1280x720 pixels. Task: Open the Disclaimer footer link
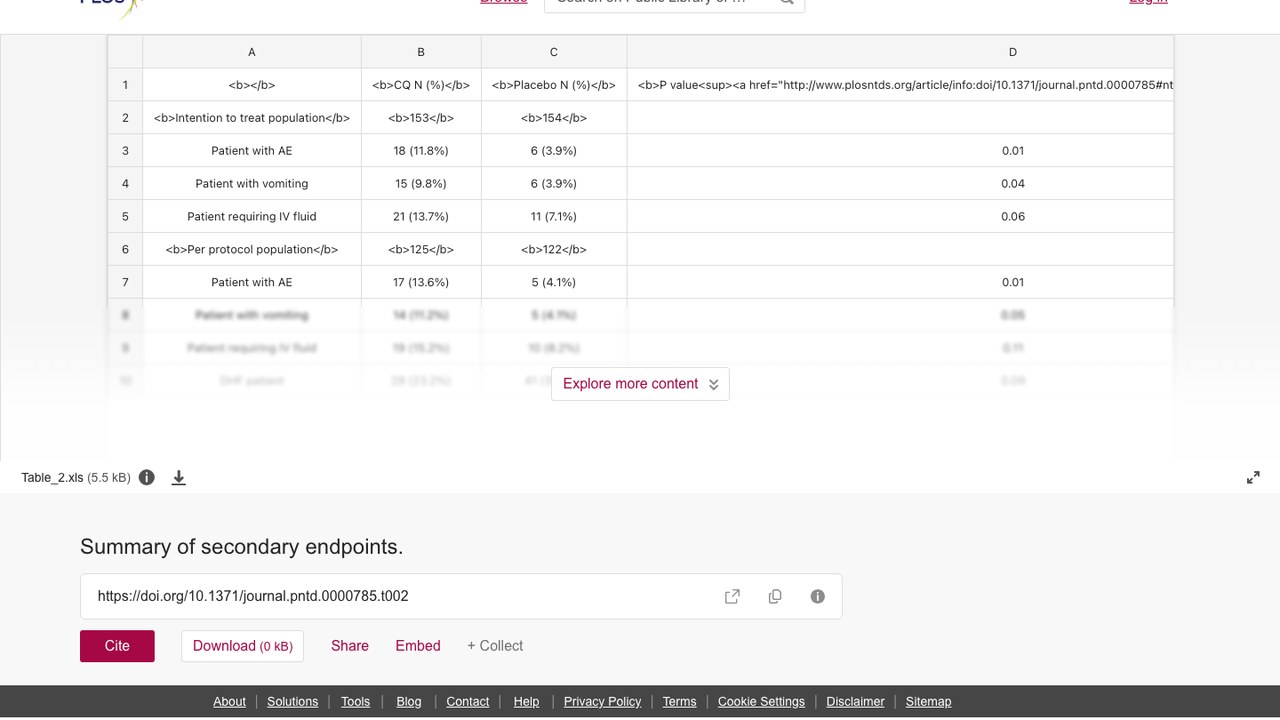click(855, 702)
